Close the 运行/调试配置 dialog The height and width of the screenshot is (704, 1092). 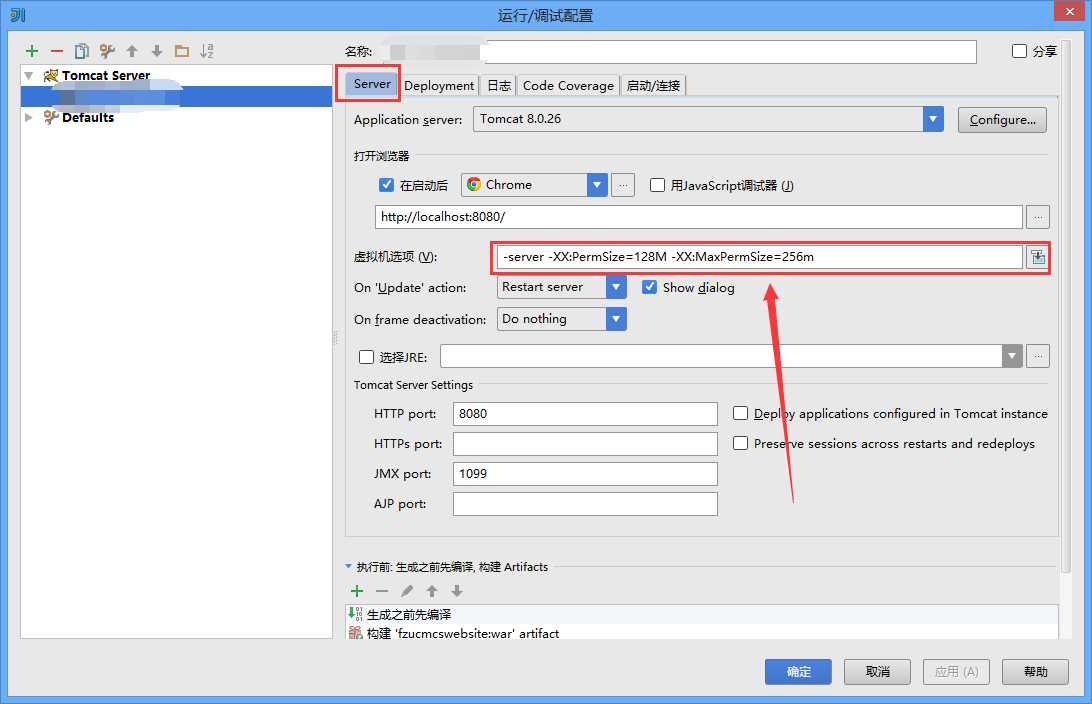point(1070,11)
